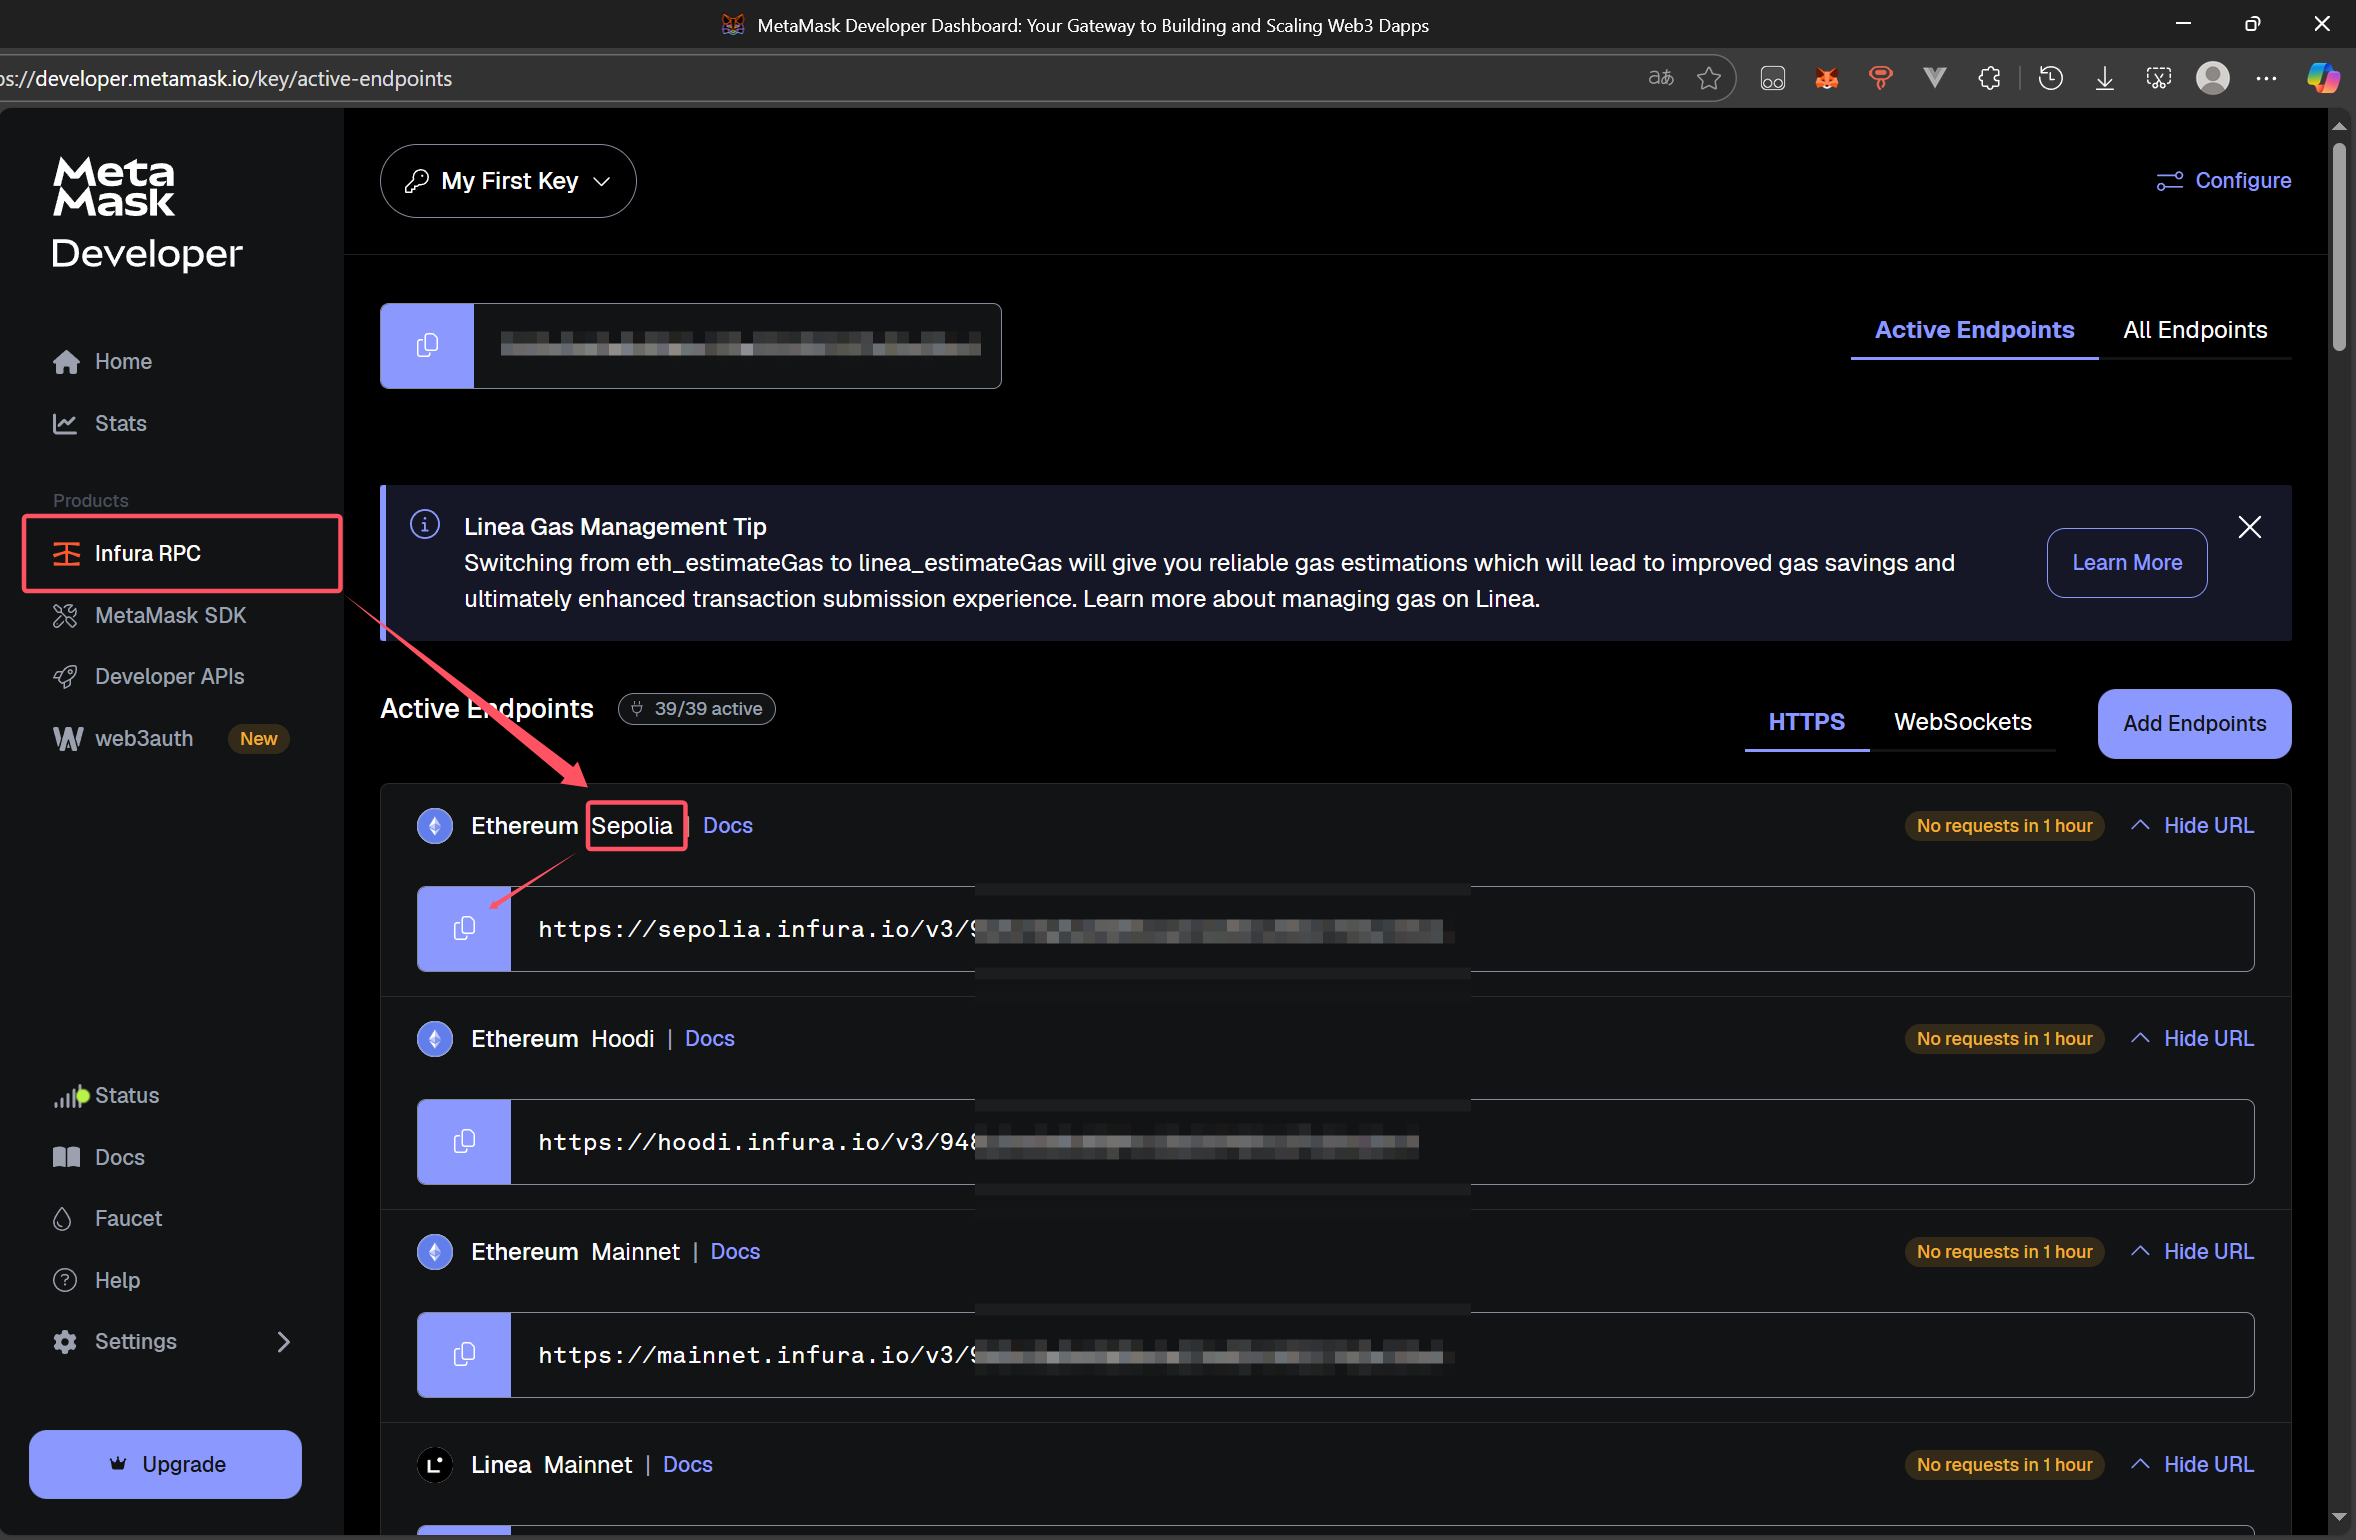Open Faucet from the sidebar
This screenshot has width=2356, height=1540.
[128, 1219]
